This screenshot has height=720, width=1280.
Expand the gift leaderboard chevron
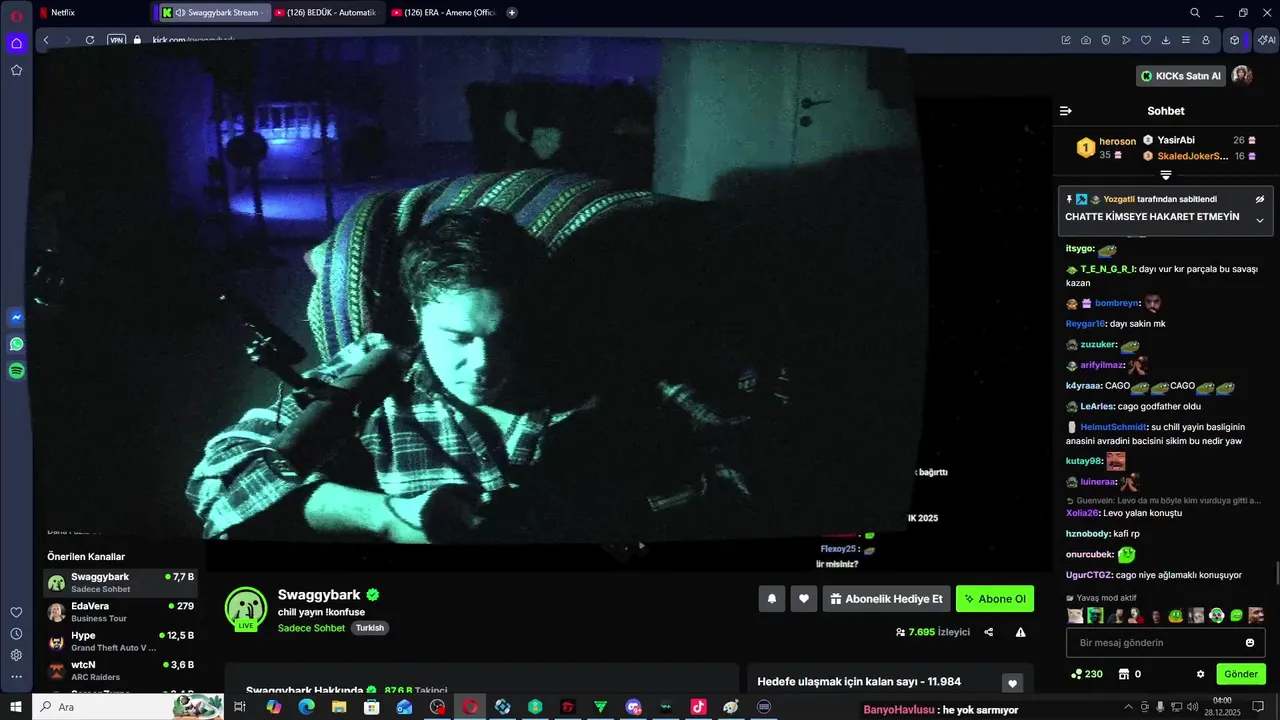[x=1166, y=176]
